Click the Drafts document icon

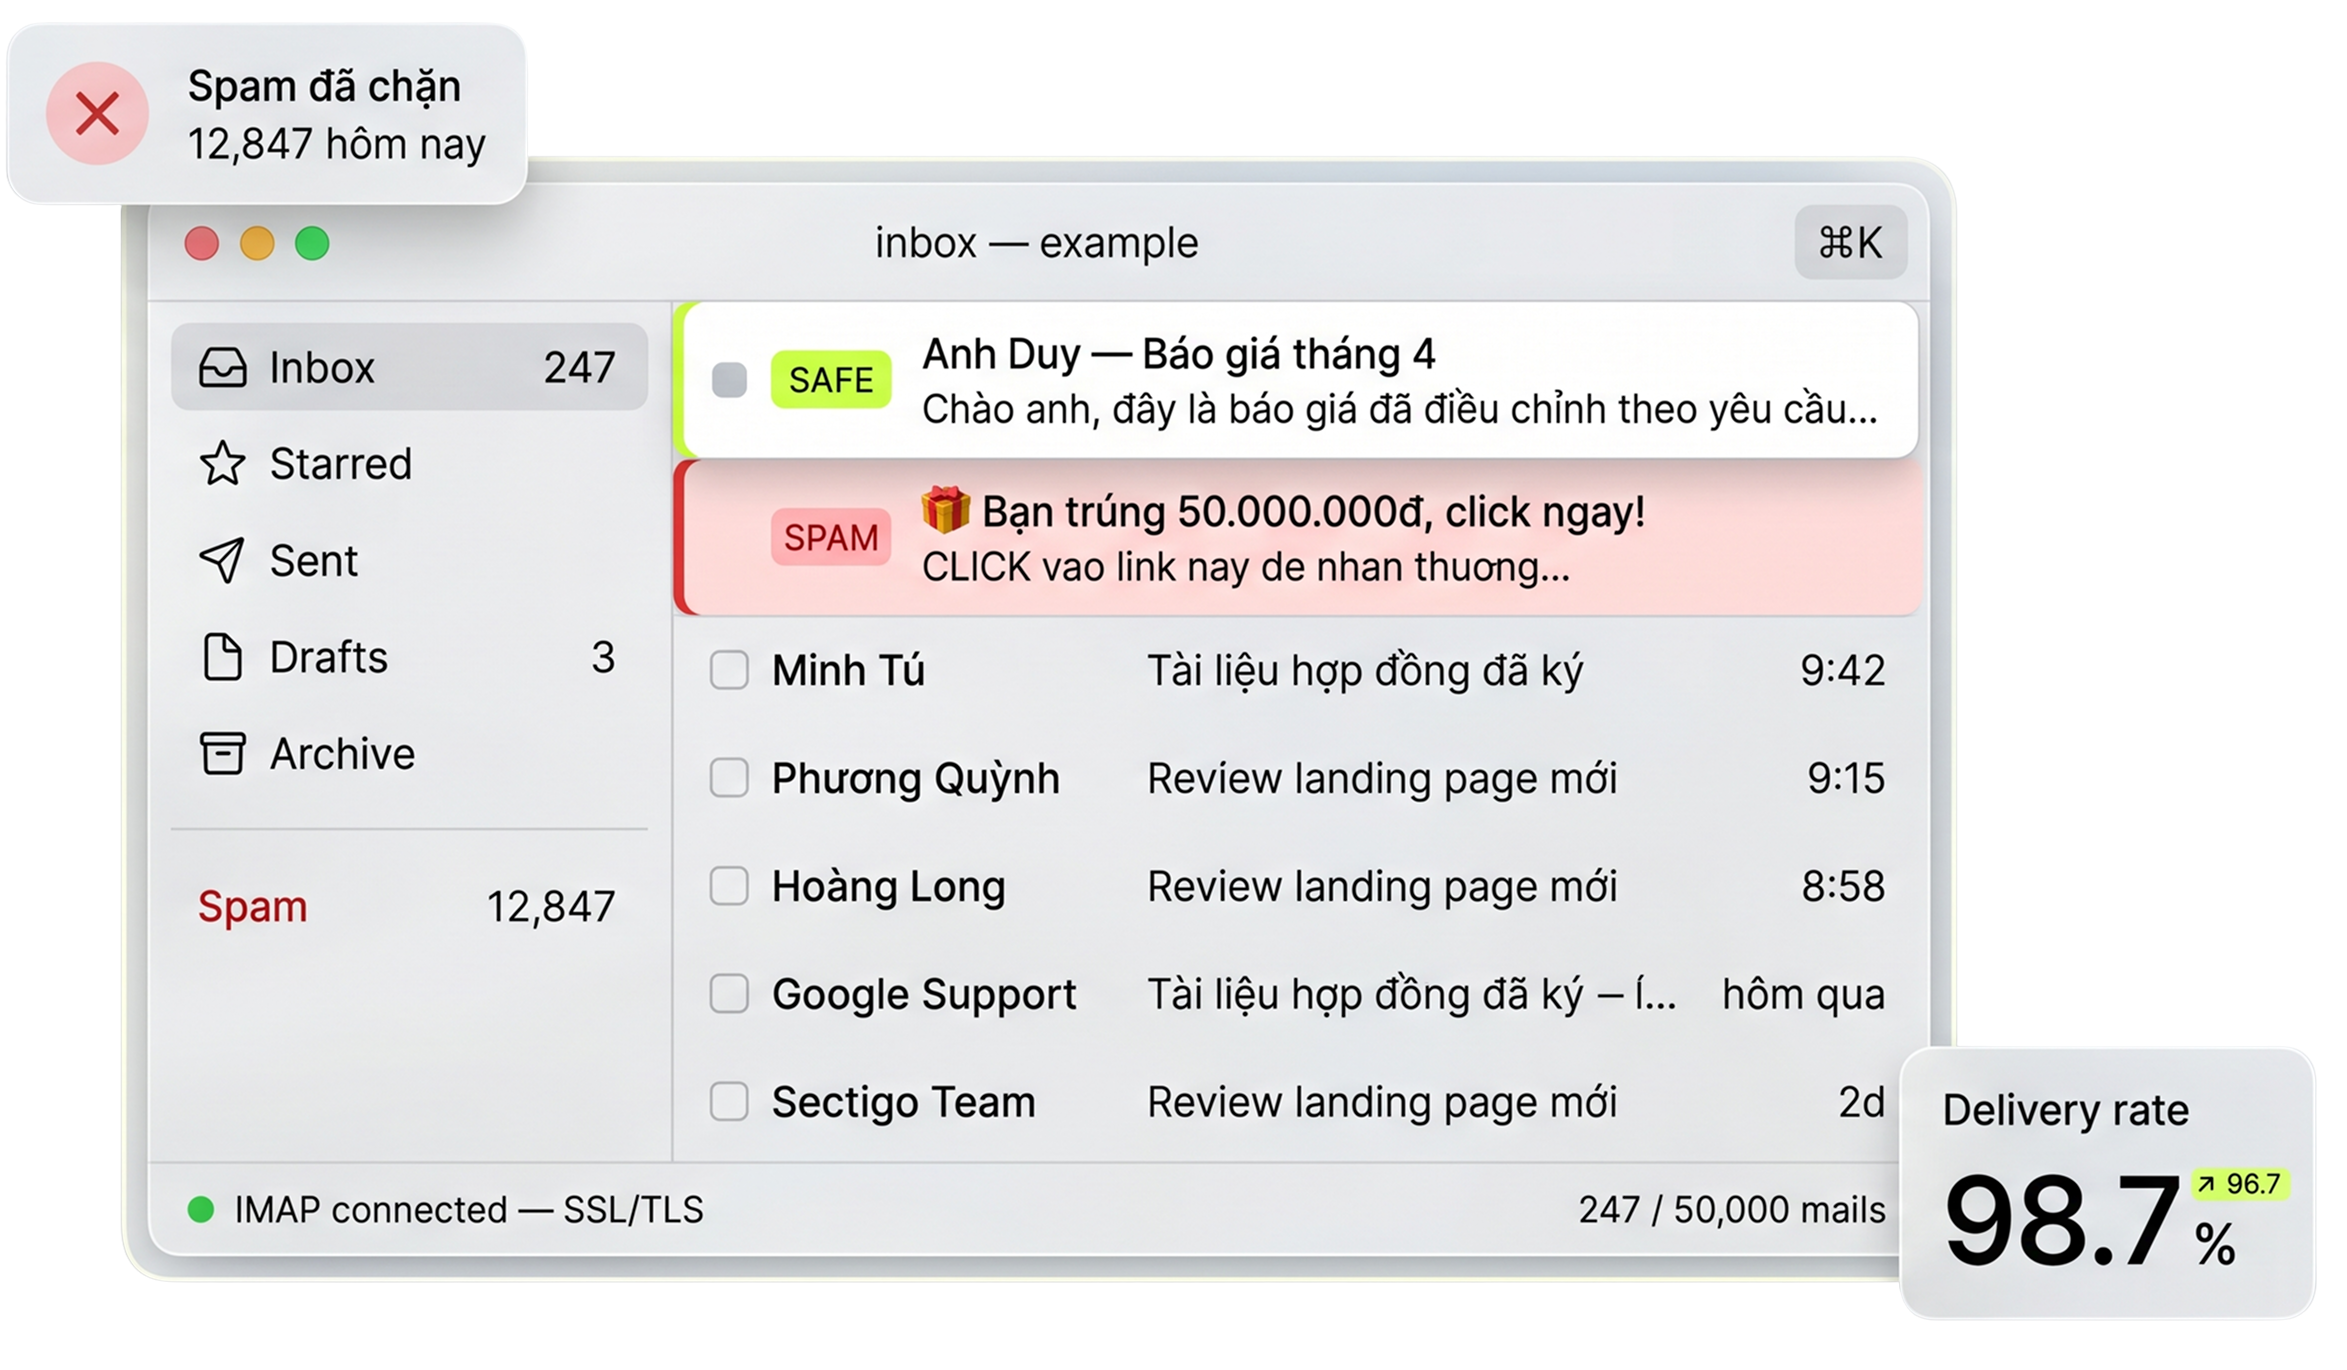click(222, 657)
